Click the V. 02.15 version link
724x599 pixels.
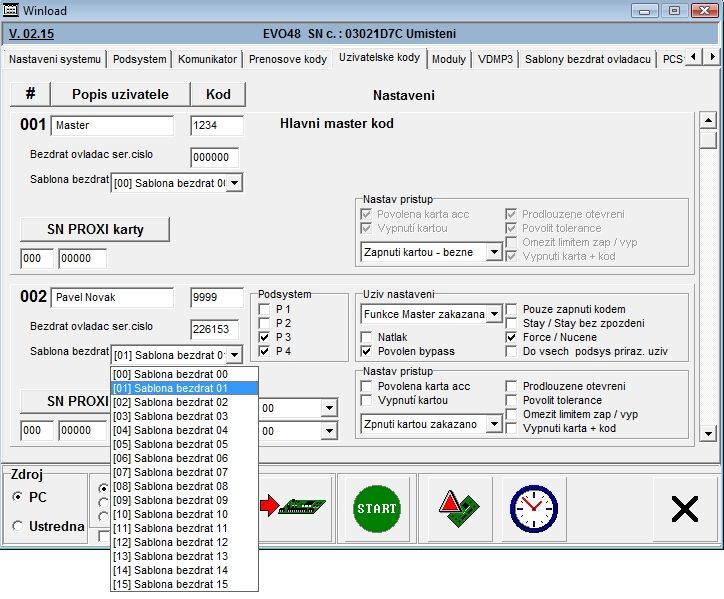[31, 33]
